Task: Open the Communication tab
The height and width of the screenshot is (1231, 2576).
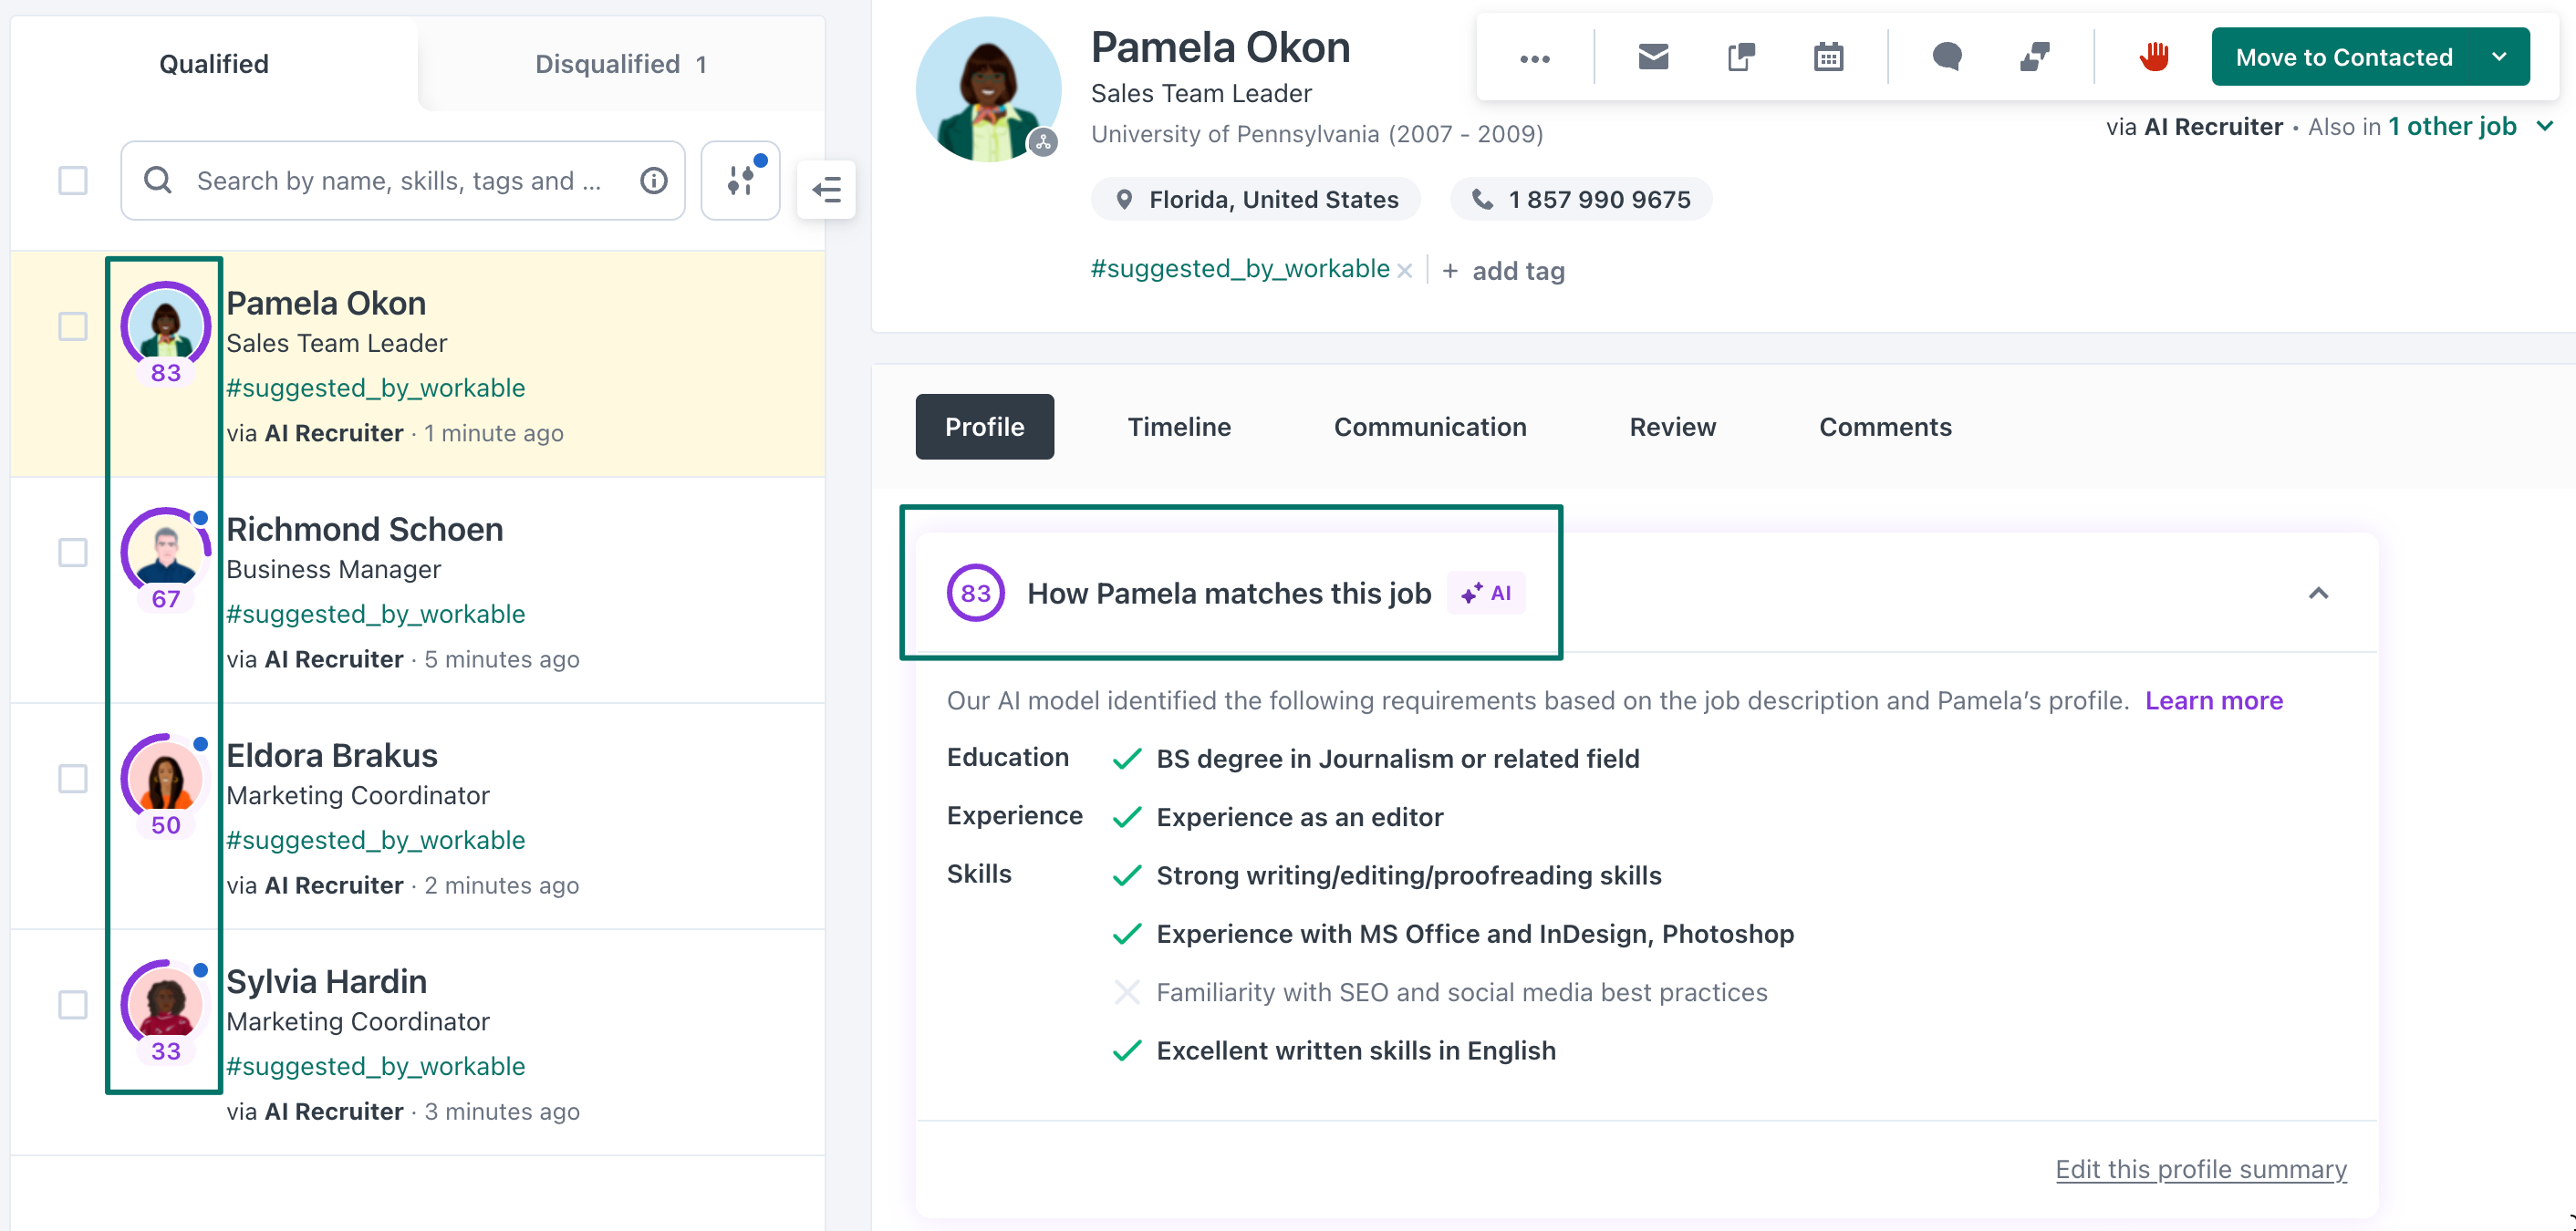Action: [x=1430, y=427]
